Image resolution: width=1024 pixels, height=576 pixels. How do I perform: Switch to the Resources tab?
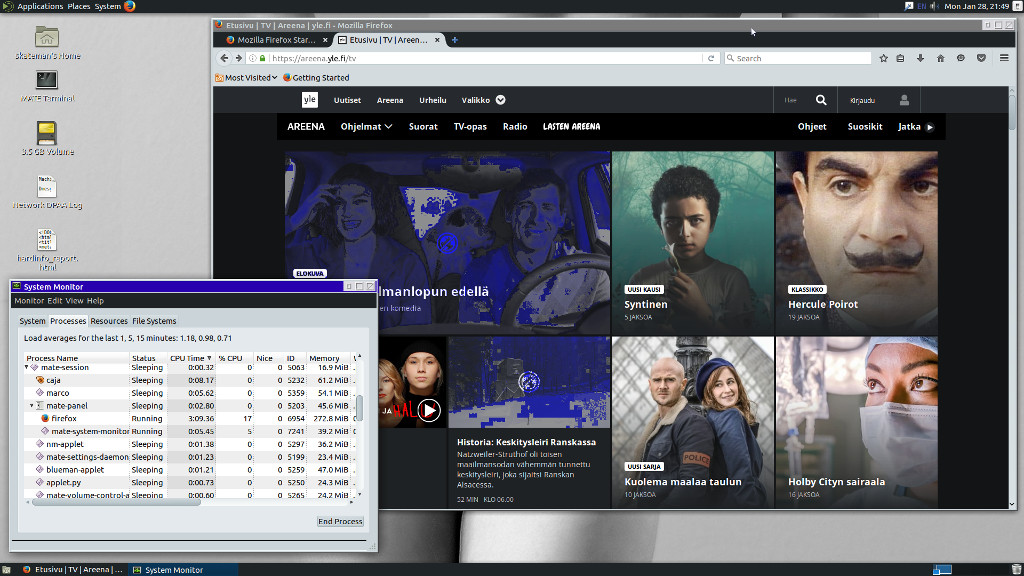coord(108,321)
